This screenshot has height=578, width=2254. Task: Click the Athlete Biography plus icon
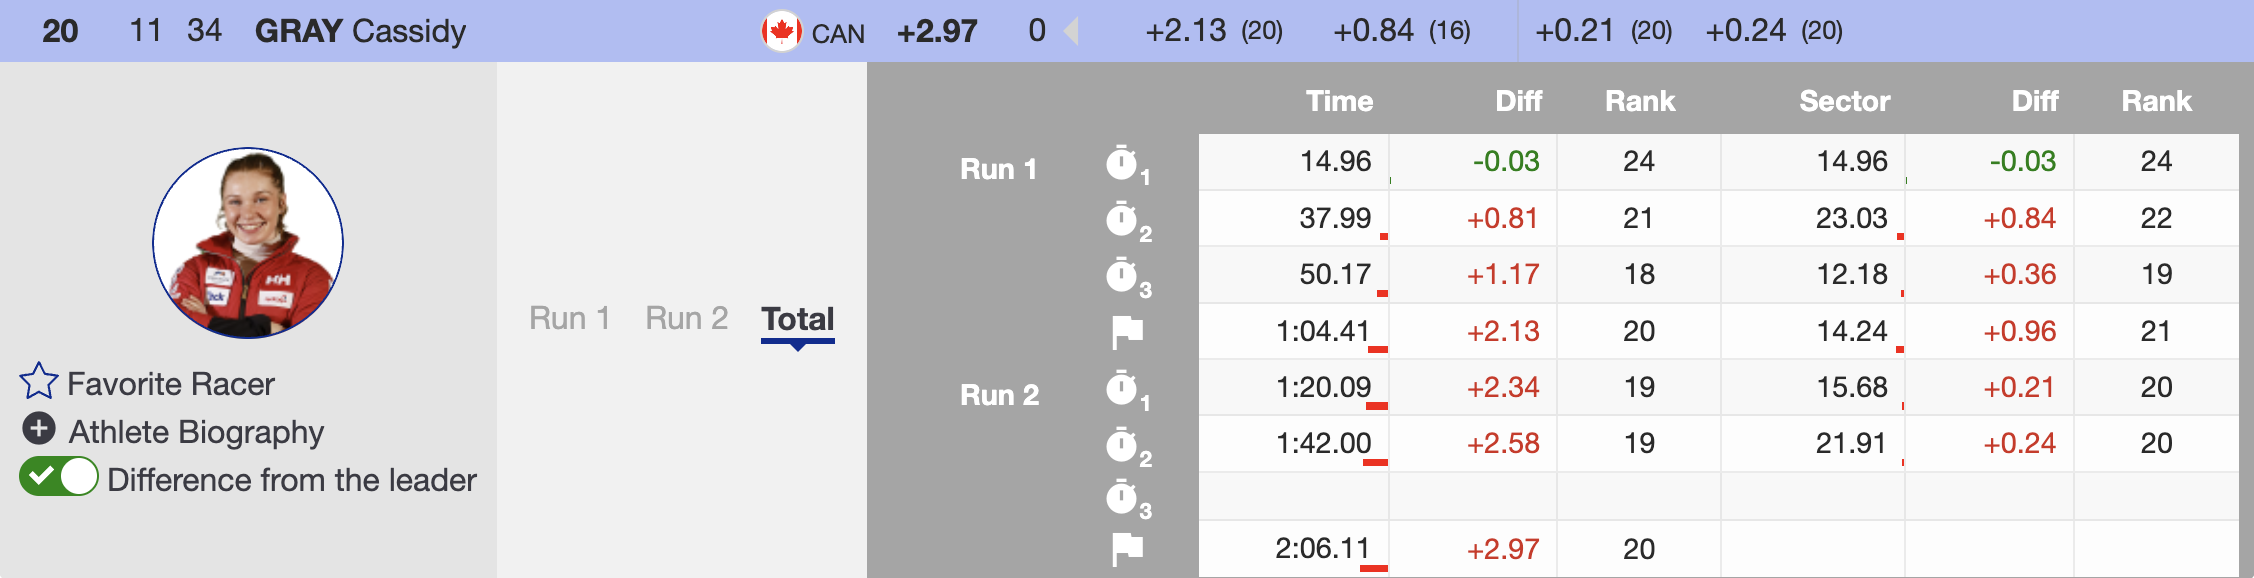pos(39,429)
